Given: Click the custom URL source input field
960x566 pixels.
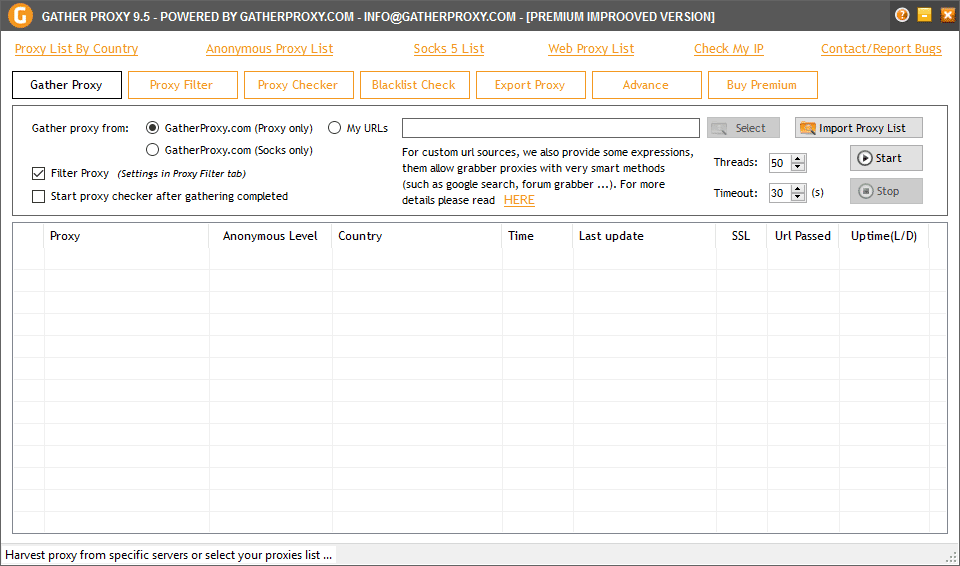Looking at the screenshot, I should [x=550, y=128].
